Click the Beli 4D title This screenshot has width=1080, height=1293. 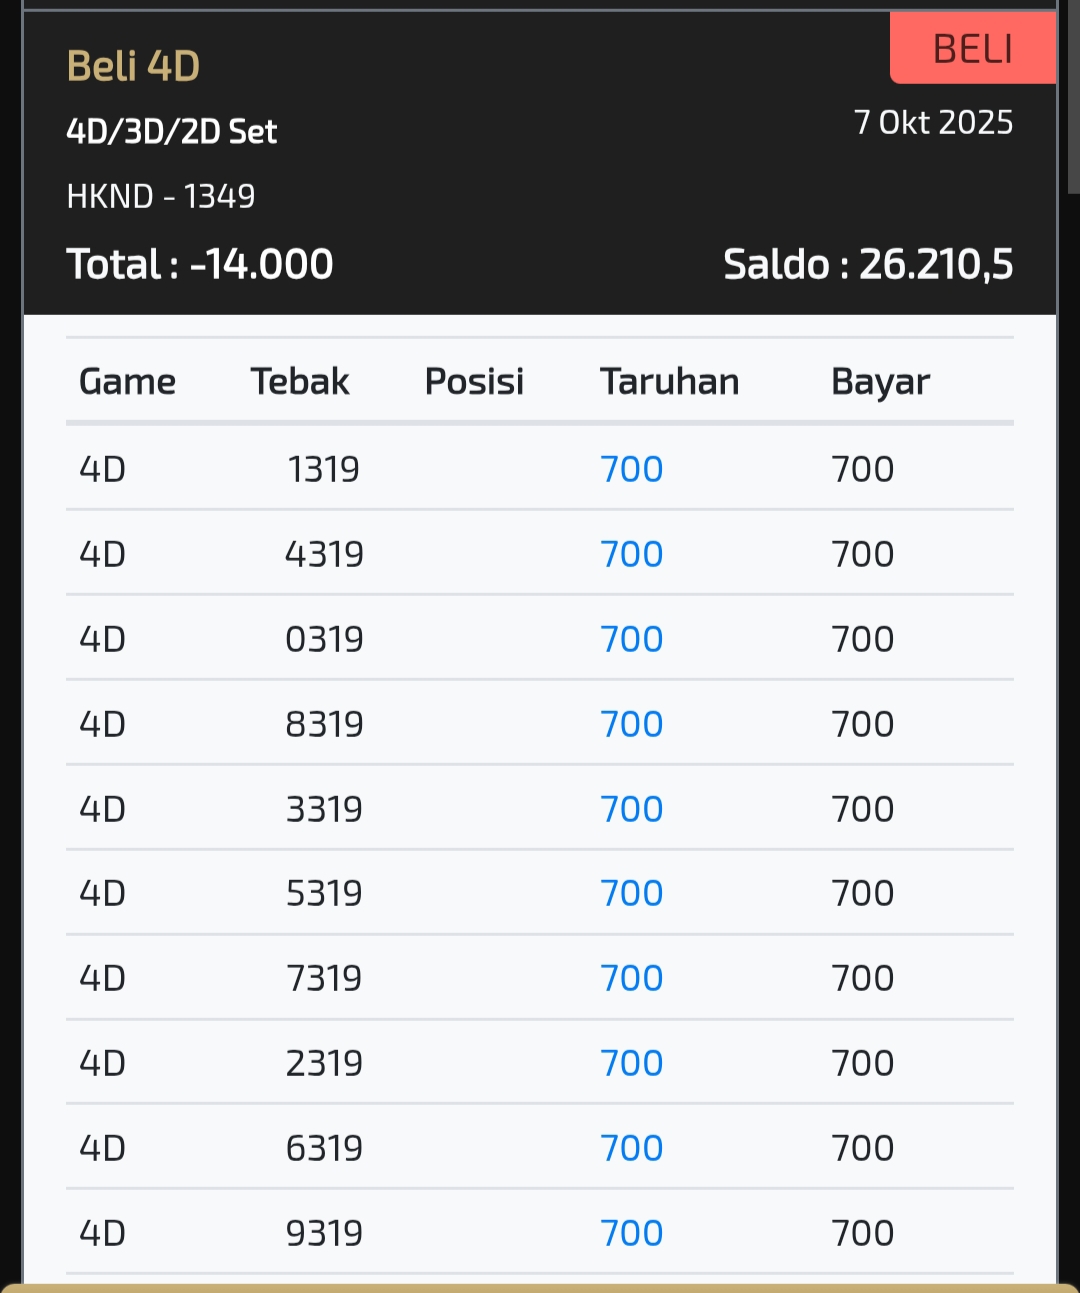(133, 66)
